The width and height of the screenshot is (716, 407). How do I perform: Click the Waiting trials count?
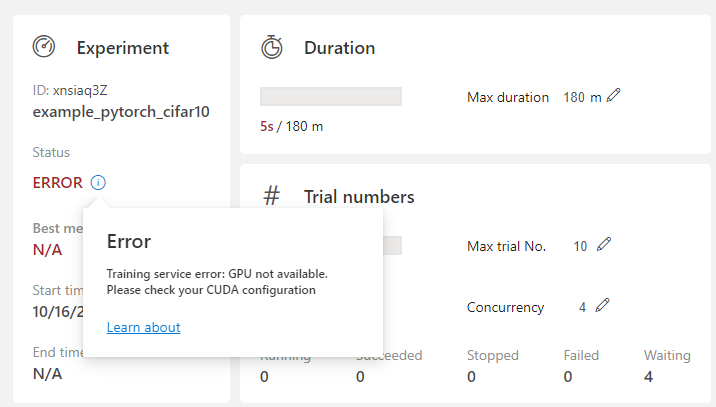[x=649, y=377]
